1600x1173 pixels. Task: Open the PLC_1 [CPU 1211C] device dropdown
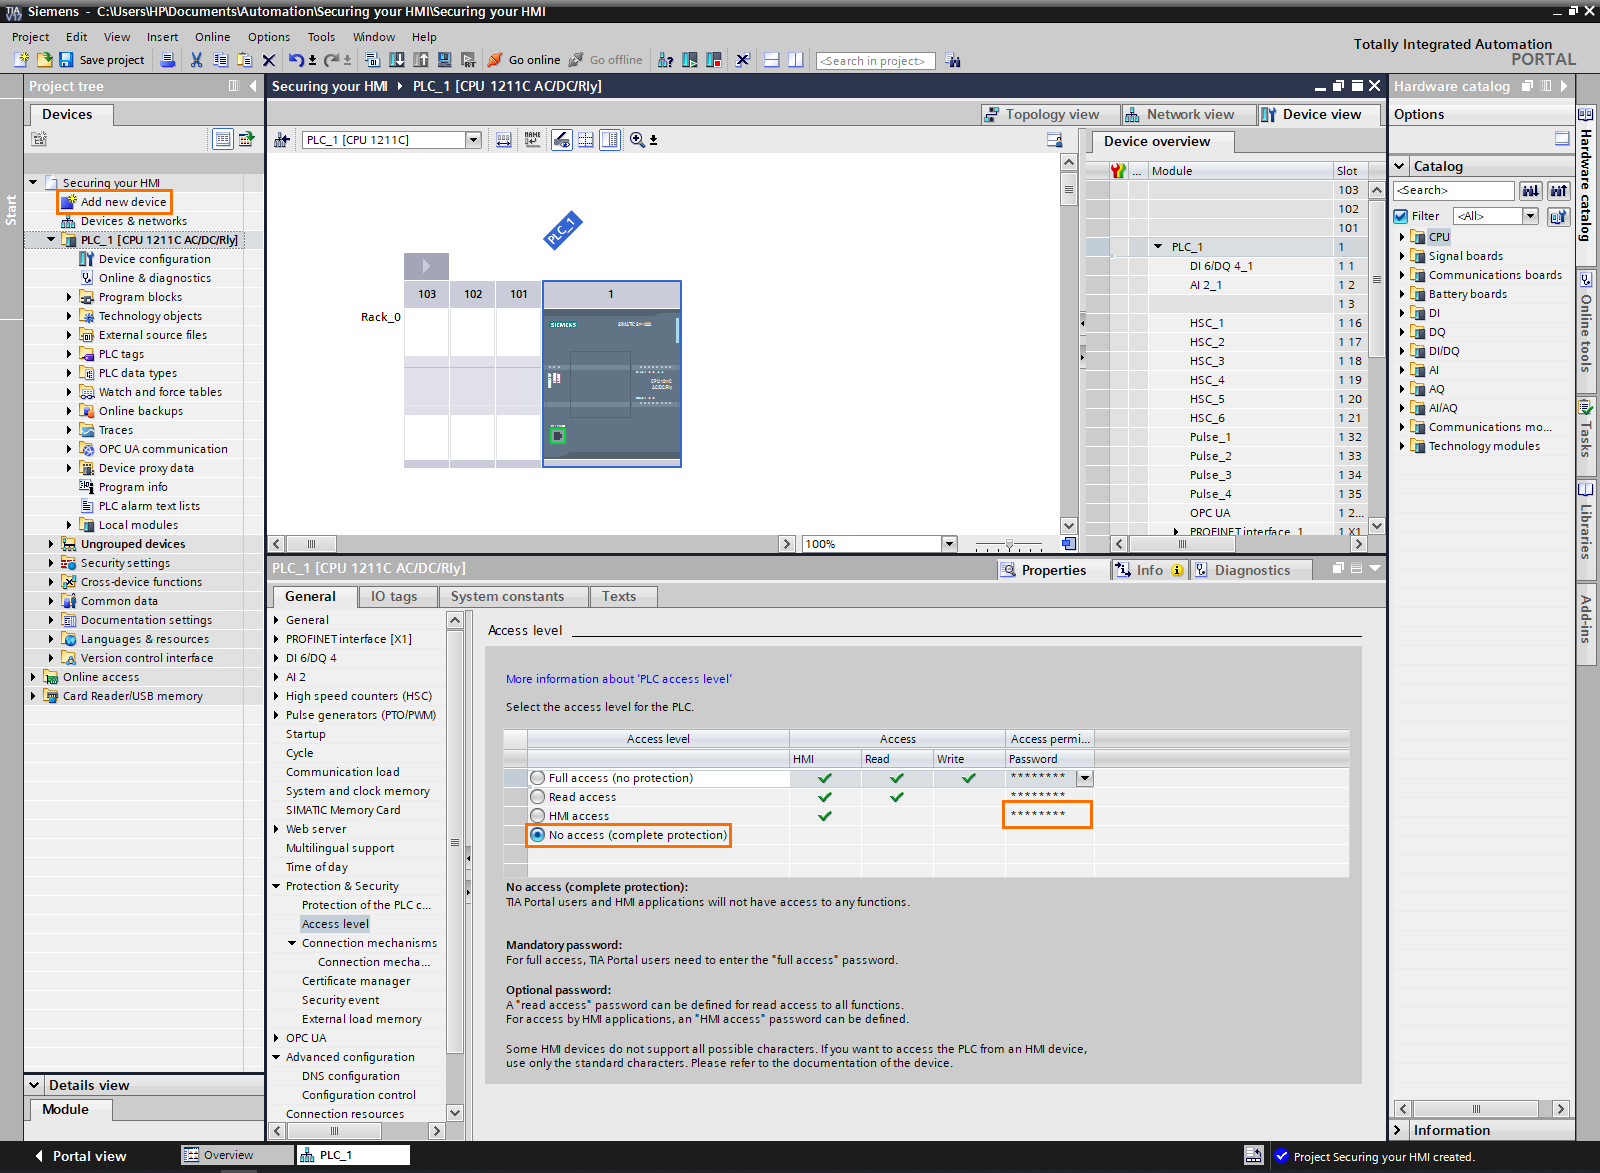[472, 139]
